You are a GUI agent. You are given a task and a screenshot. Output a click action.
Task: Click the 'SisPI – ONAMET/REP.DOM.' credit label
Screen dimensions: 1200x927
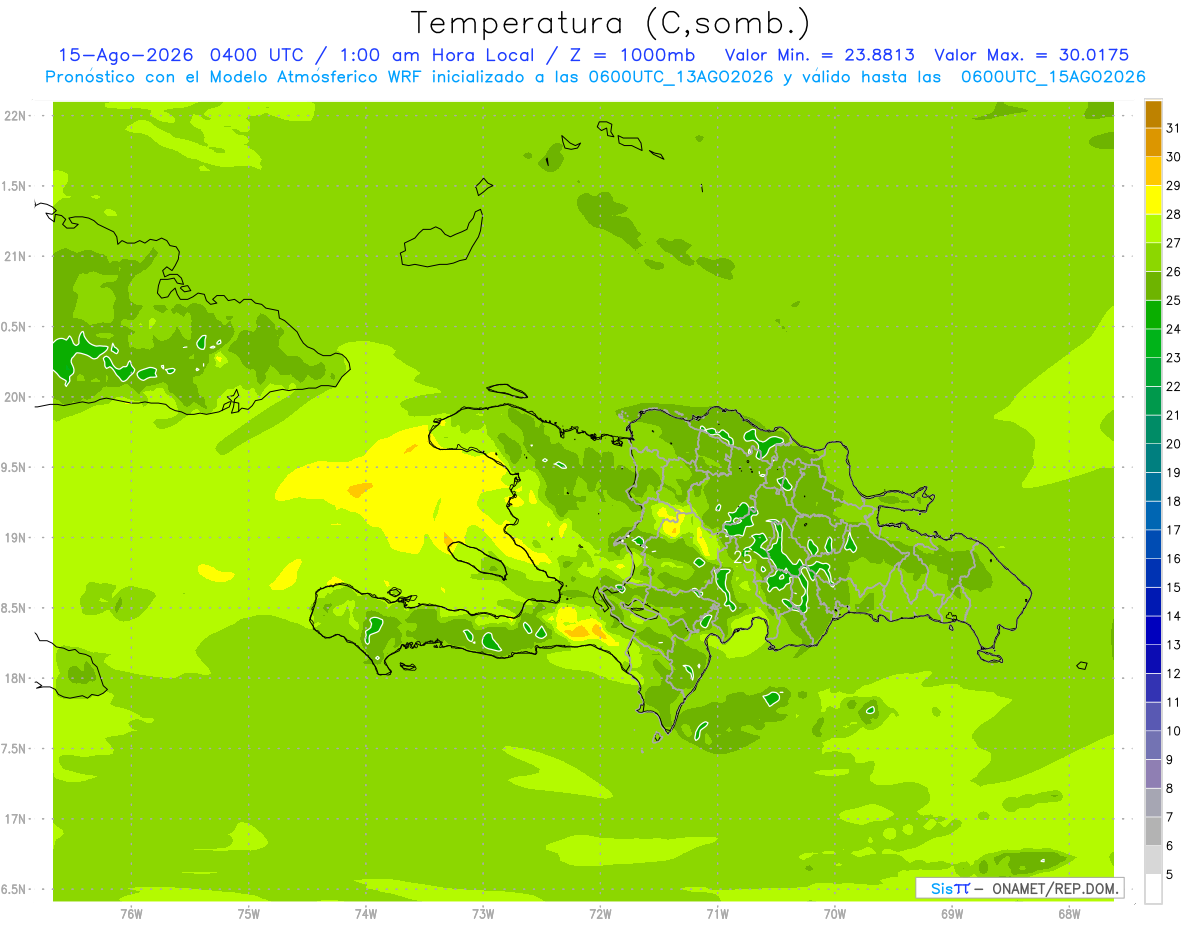(x=1019, y=888)
